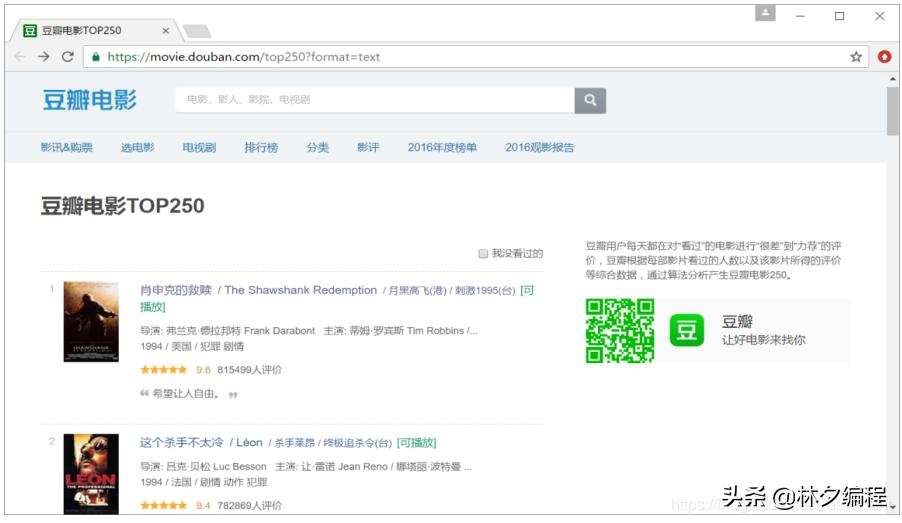
Task: Click the 电影、影人、影院 search field
Action: 375,100
